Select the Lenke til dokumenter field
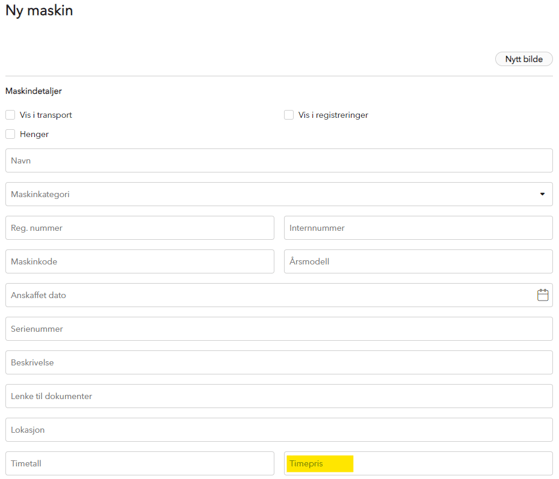The width and height of the screenshot is (559, 479). 279,396
